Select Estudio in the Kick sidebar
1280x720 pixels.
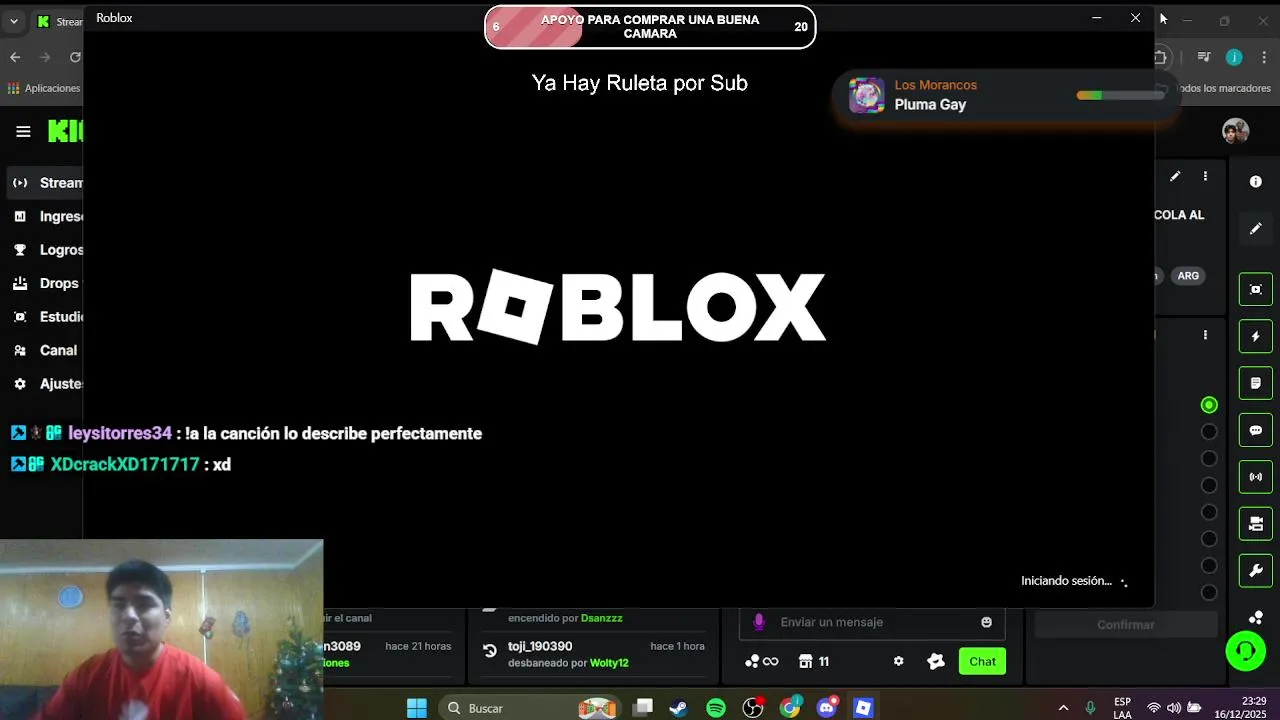[47, 317]
